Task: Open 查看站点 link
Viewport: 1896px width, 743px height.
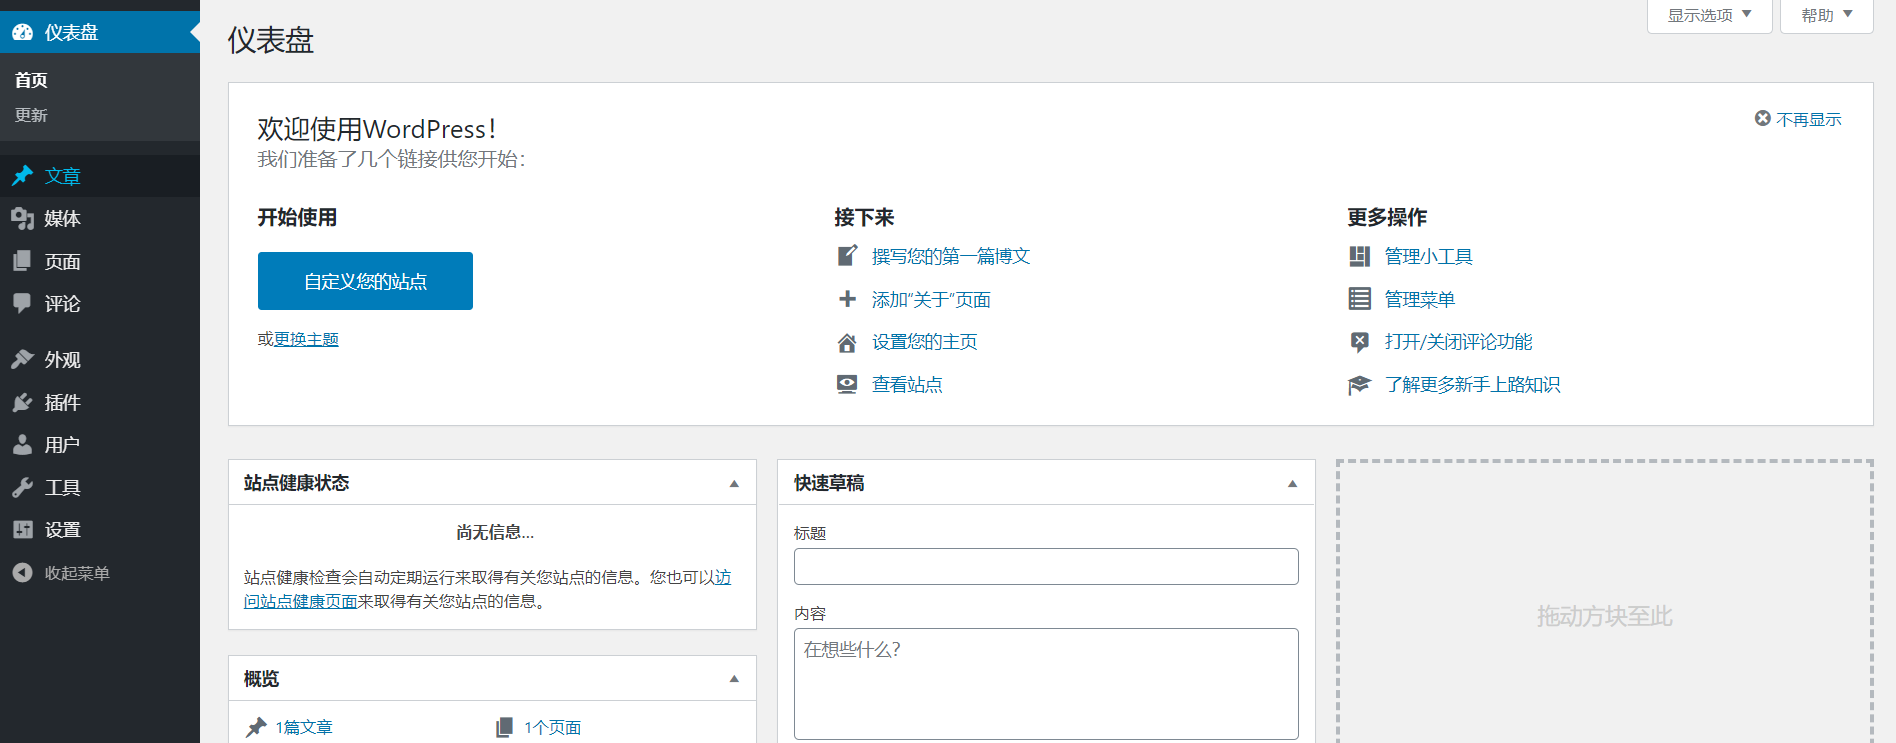Action: (907, 385)
